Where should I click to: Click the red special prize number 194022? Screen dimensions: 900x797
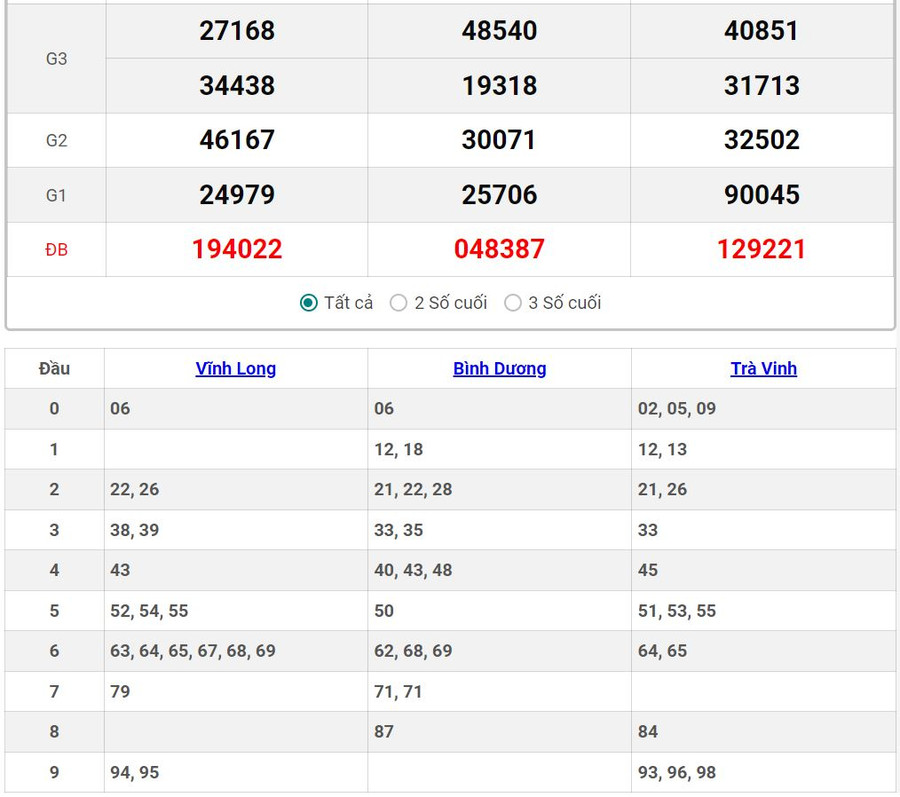click(x=237, y=249)
